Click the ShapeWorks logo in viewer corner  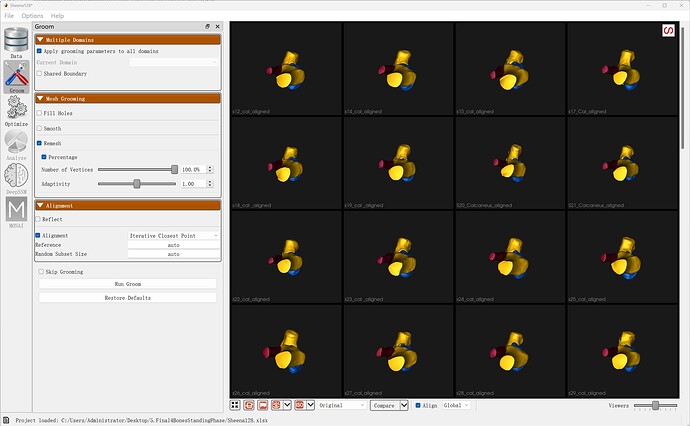pyautogui.click(x=668, y=30)
